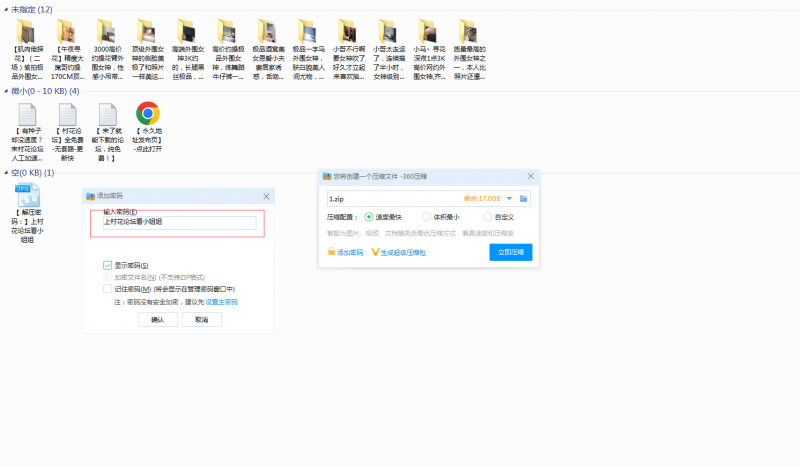800x467 pixels.
Task: Click the browse folder icon beside 1.zip
Action: 523,199
